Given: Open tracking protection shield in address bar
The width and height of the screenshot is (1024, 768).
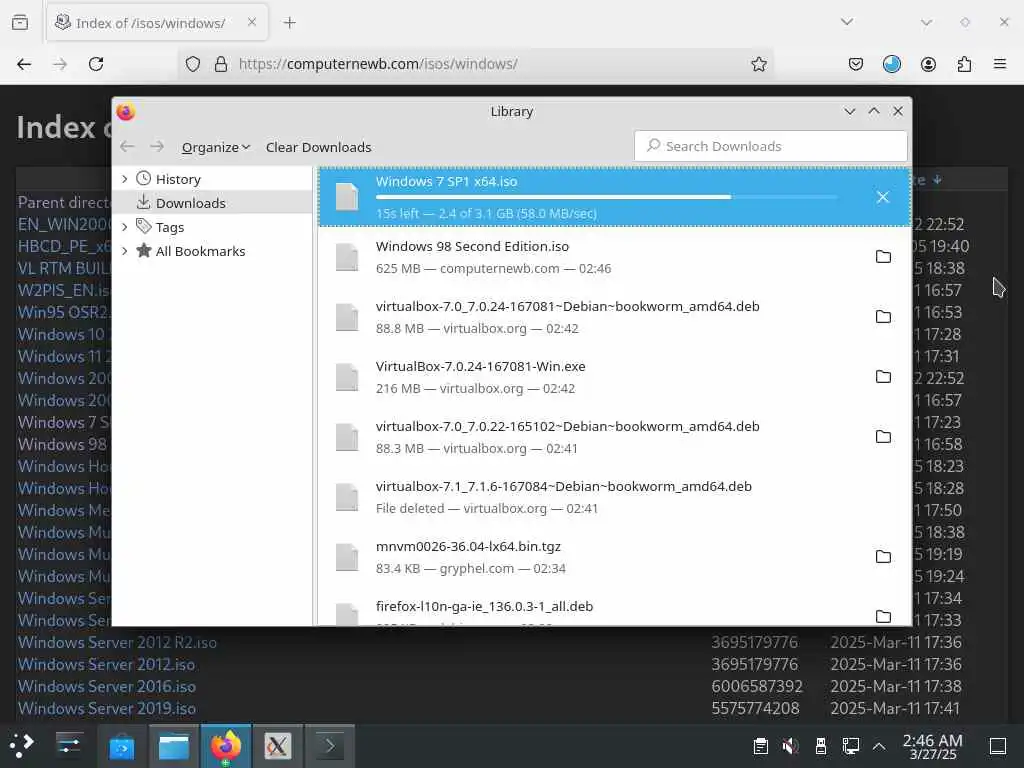Looking at the screenshot, I should click(193, 64).
